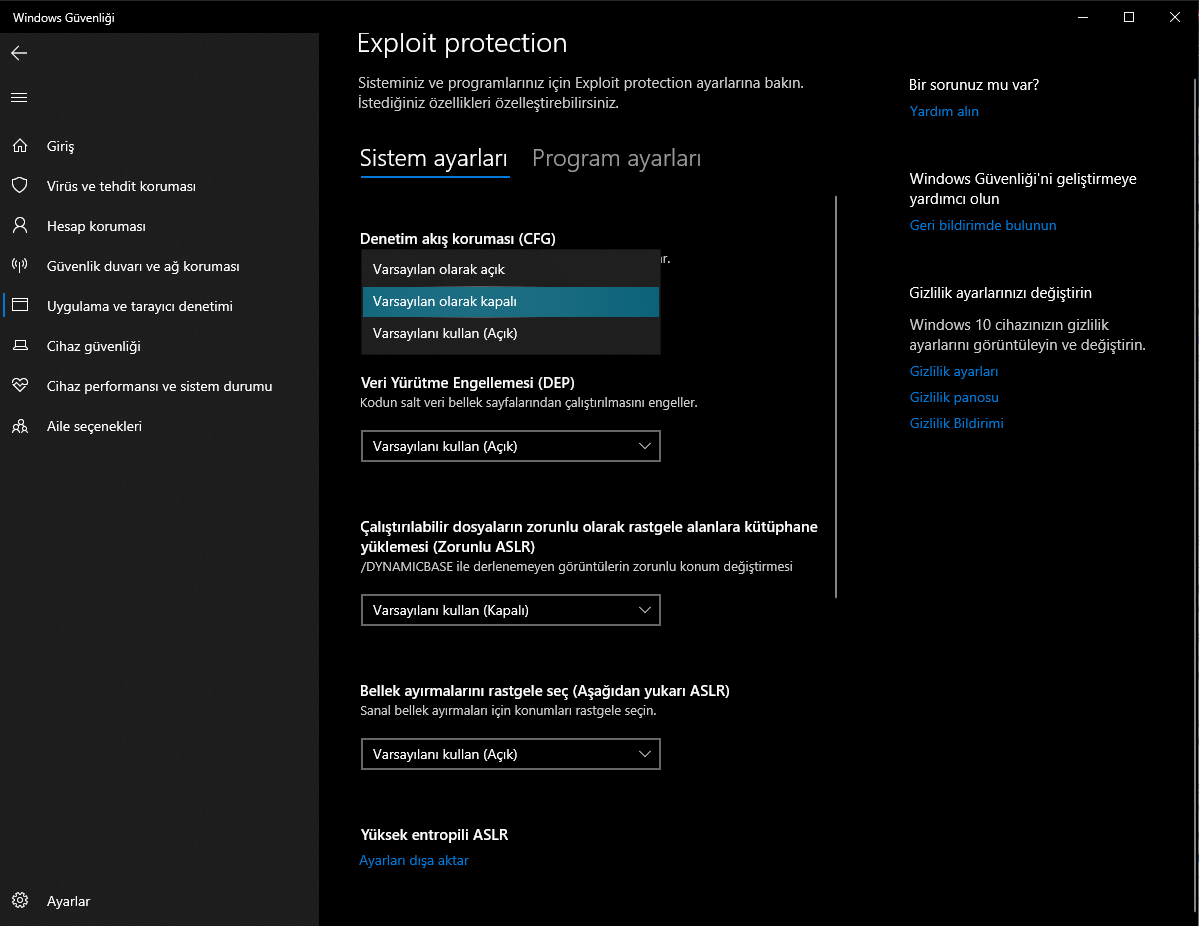Viewport: 1199px width, 926px height.
Task: Expand the Aşağıdan yukarı ASLR dropdown
Action: (x=510, y=754)
